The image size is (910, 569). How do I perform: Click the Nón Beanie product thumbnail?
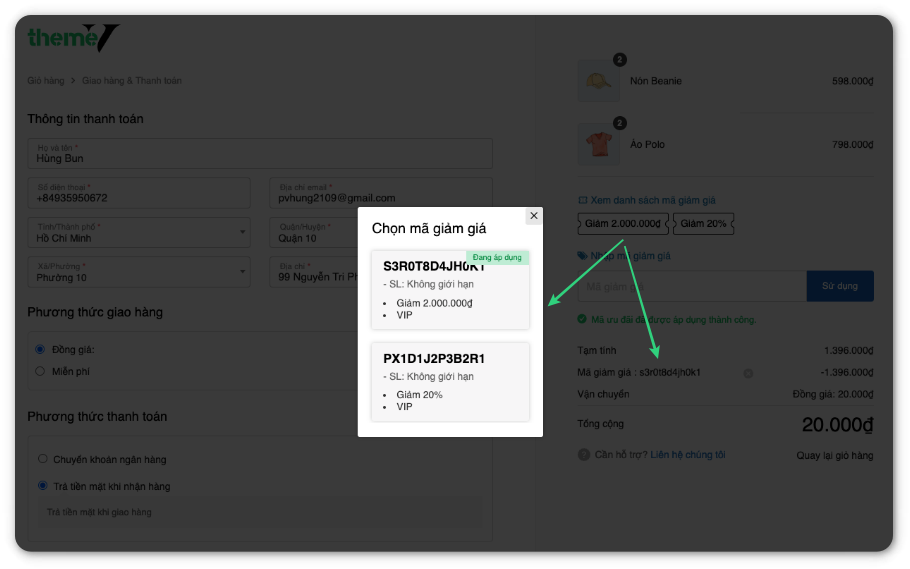point(598,81)
